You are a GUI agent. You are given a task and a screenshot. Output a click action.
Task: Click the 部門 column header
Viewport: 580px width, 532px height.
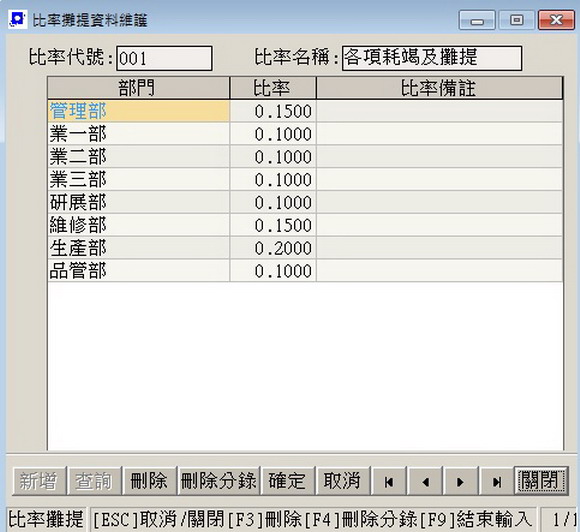pos(139,88)
